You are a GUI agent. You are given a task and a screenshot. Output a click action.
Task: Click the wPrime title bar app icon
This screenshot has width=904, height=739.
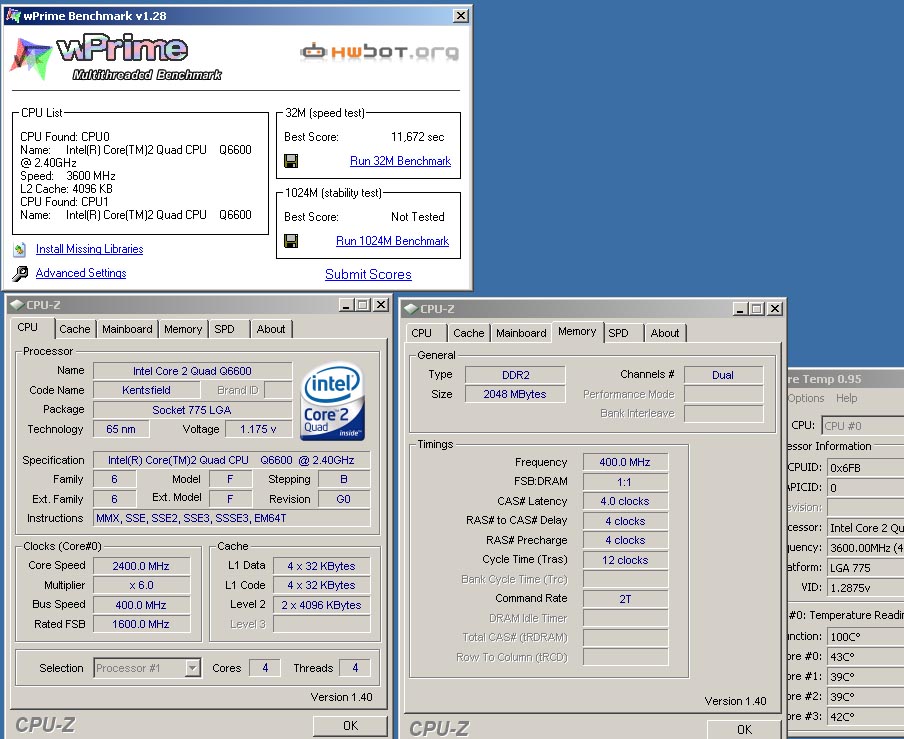(x=13, y=16)
